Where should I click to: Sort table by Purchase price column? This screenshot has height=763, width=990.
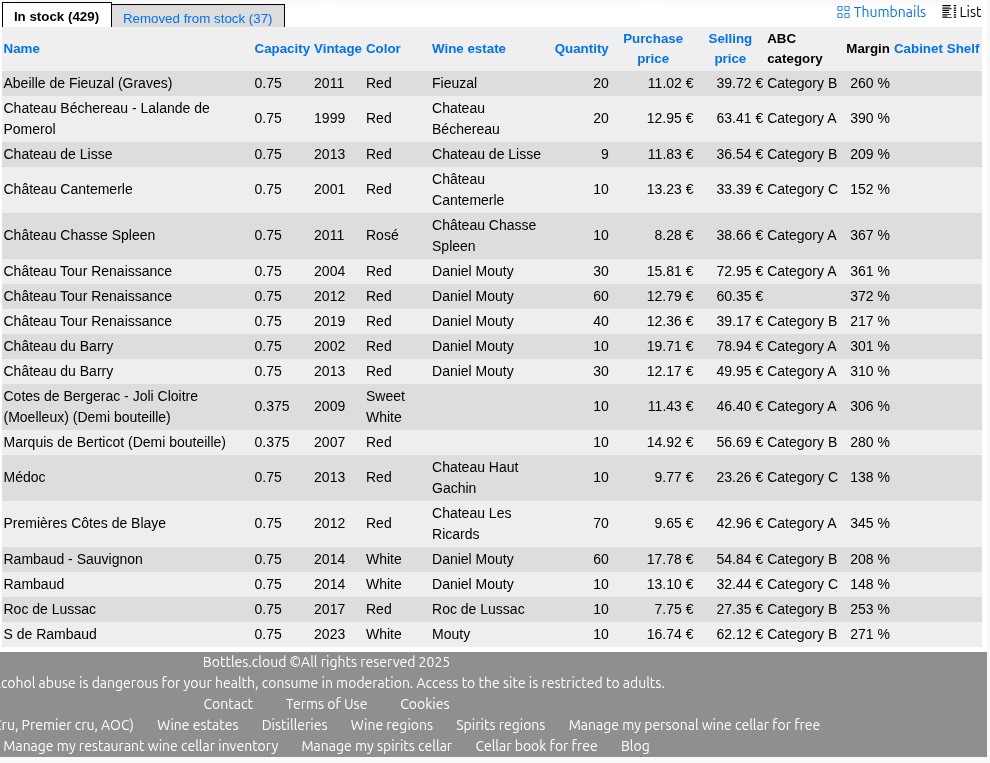[x=653, y=48]
